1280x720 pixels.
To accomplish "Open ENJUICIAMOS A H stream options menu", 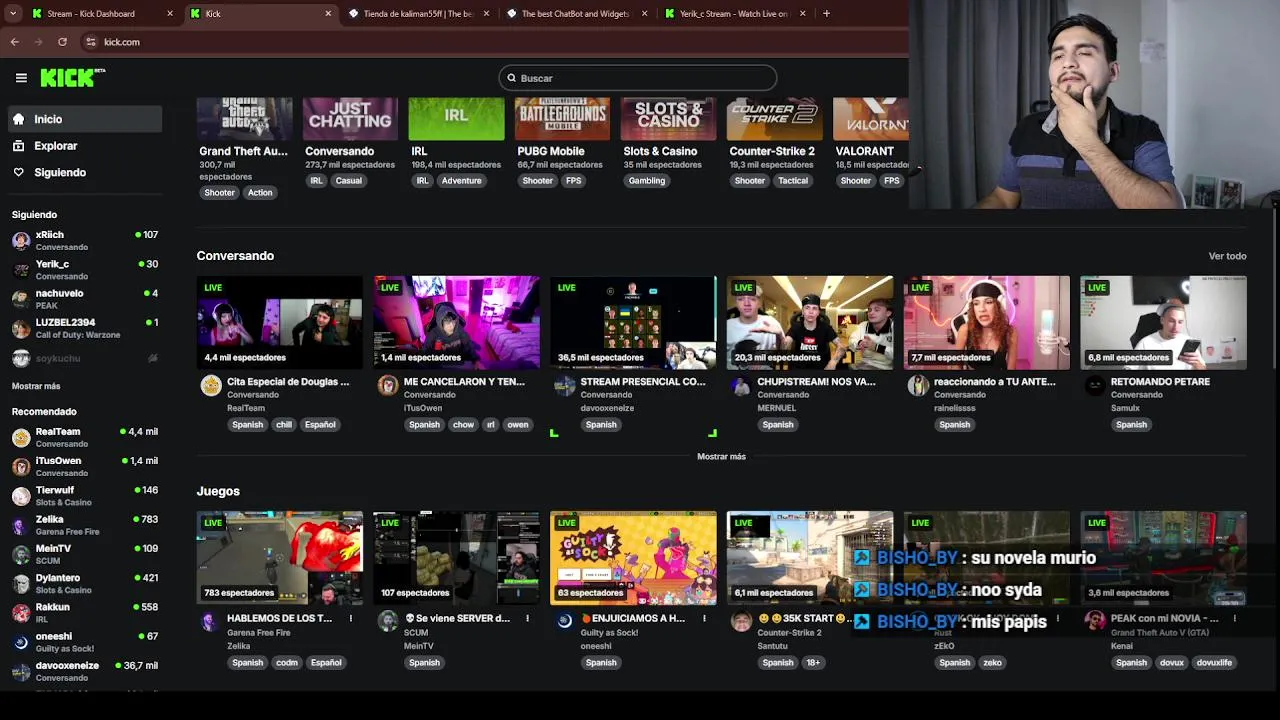I will tap(704, 619).
